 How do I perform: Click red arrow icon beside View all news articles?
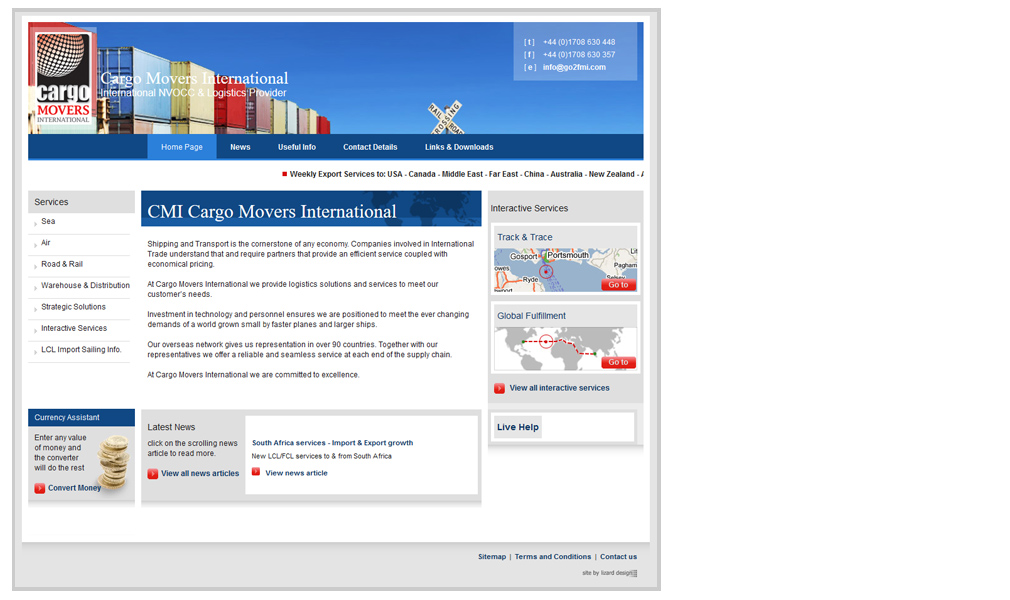(x=153, y=474)
